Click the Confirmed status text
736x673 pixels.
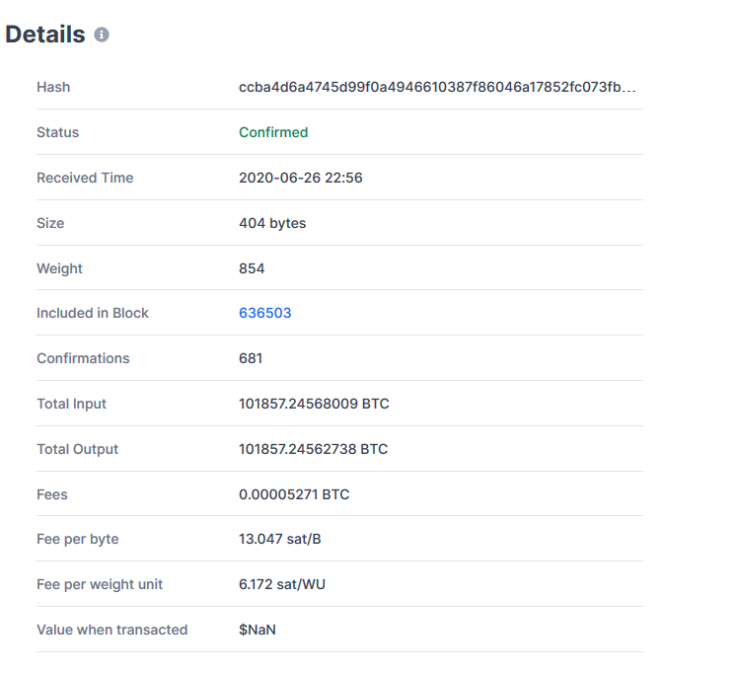274,132
